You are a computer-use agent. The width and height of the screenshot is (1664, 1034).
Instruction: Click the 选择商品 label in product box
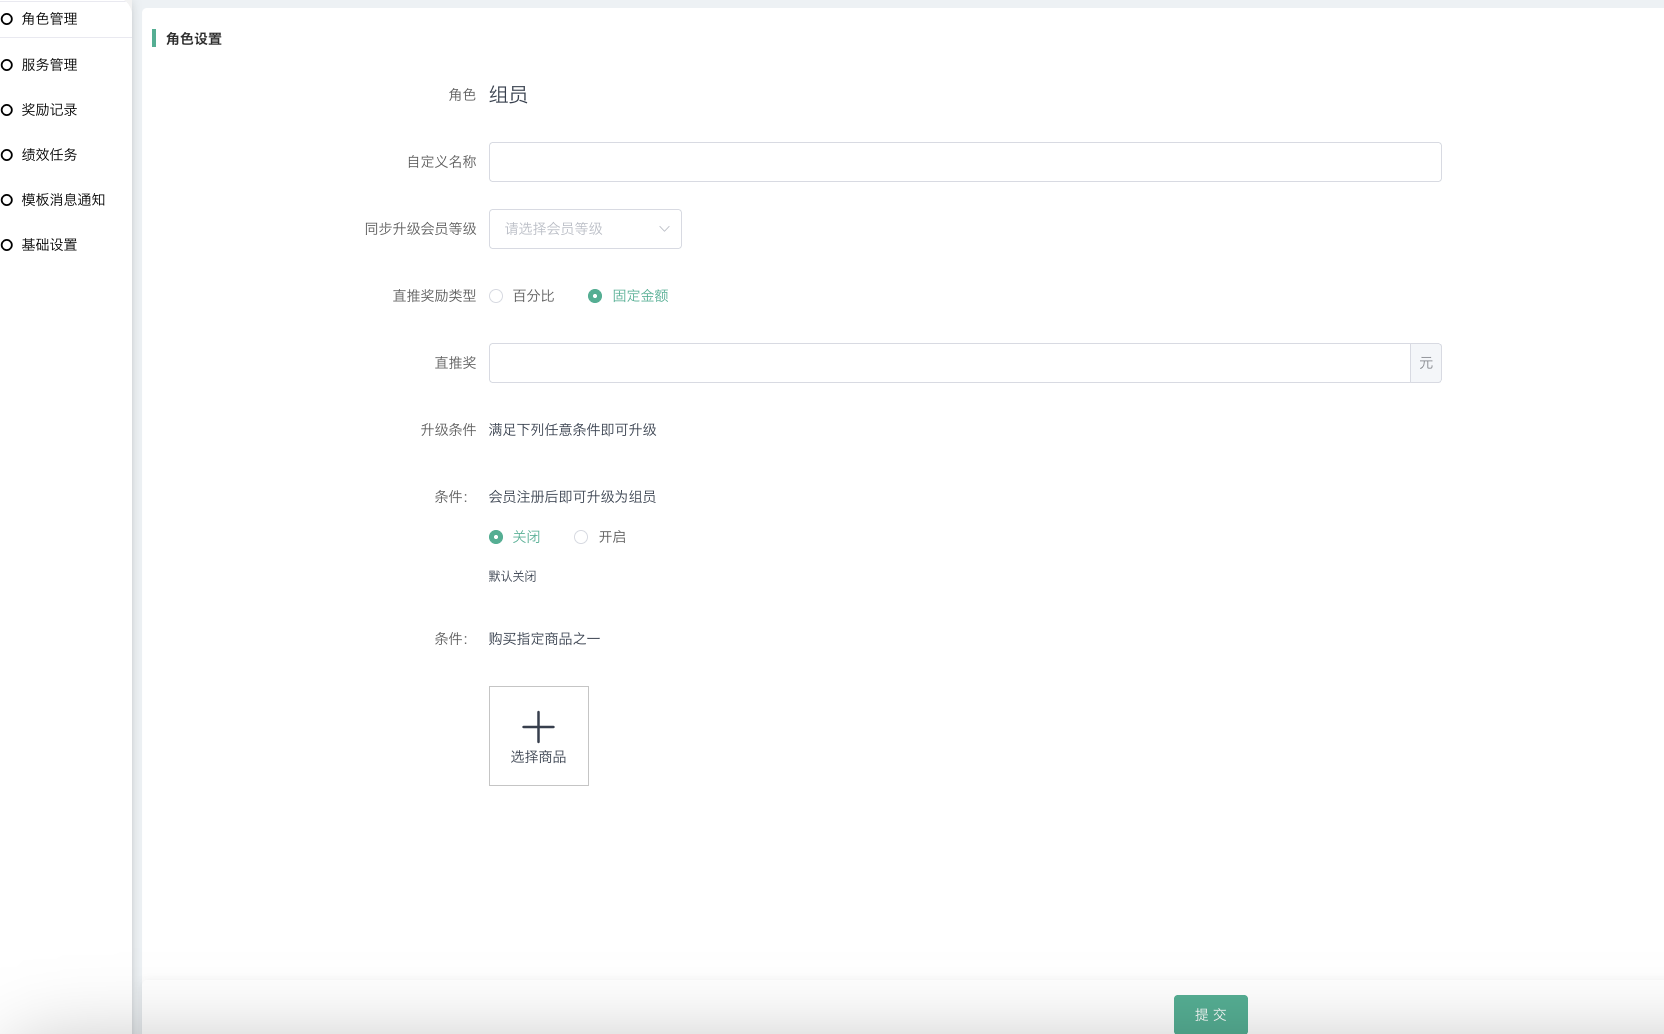coord(538,757)
